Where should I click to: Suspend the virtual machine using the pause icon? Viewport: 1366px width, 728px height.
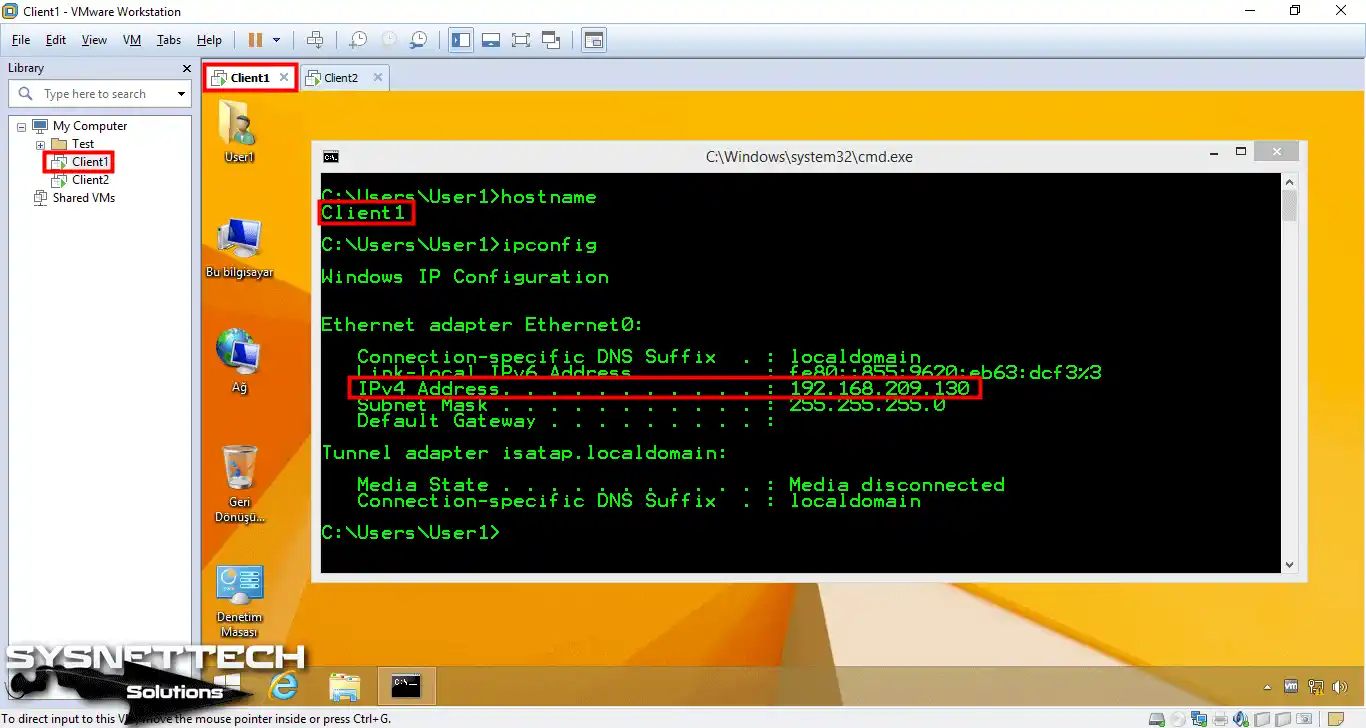point(255,40)
